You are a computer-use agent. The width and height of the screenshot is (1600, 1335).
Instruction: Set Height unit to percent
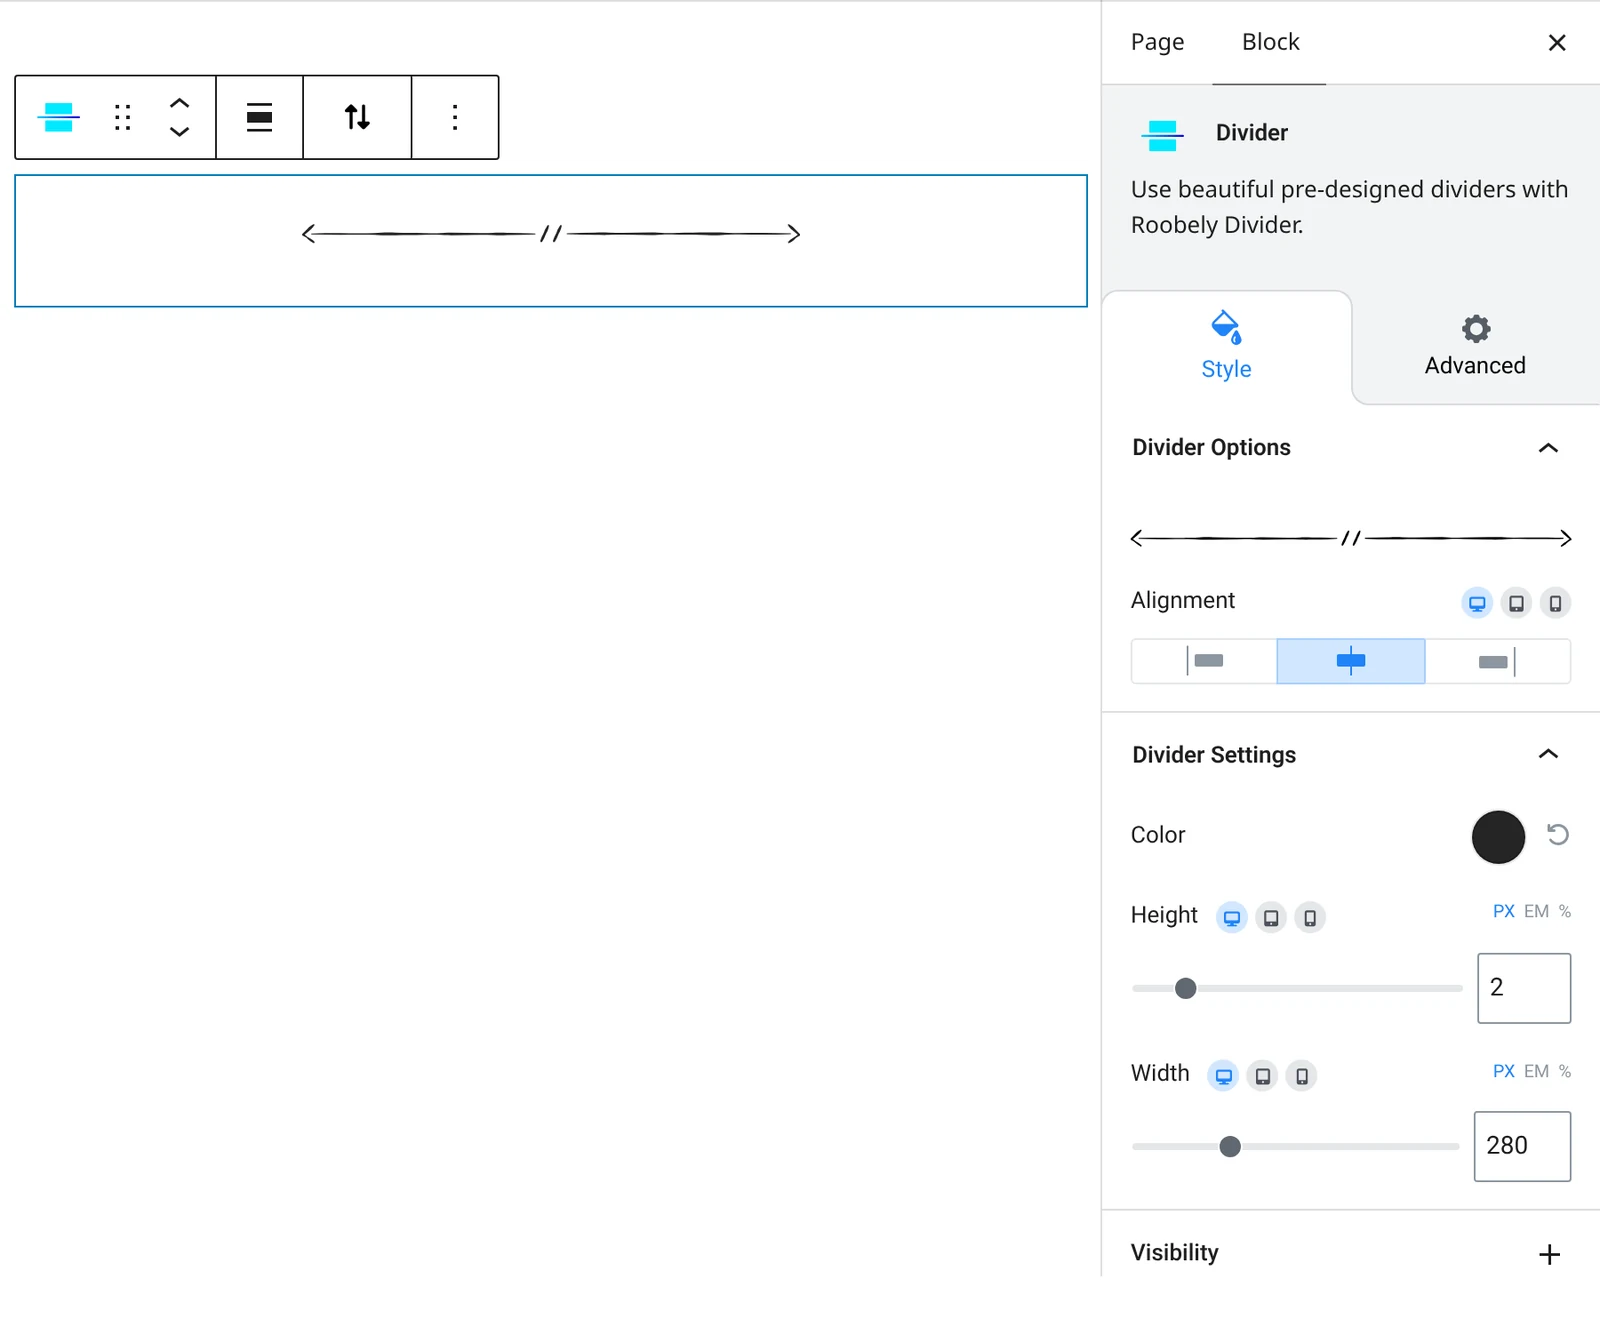(x=1565, y=911)
